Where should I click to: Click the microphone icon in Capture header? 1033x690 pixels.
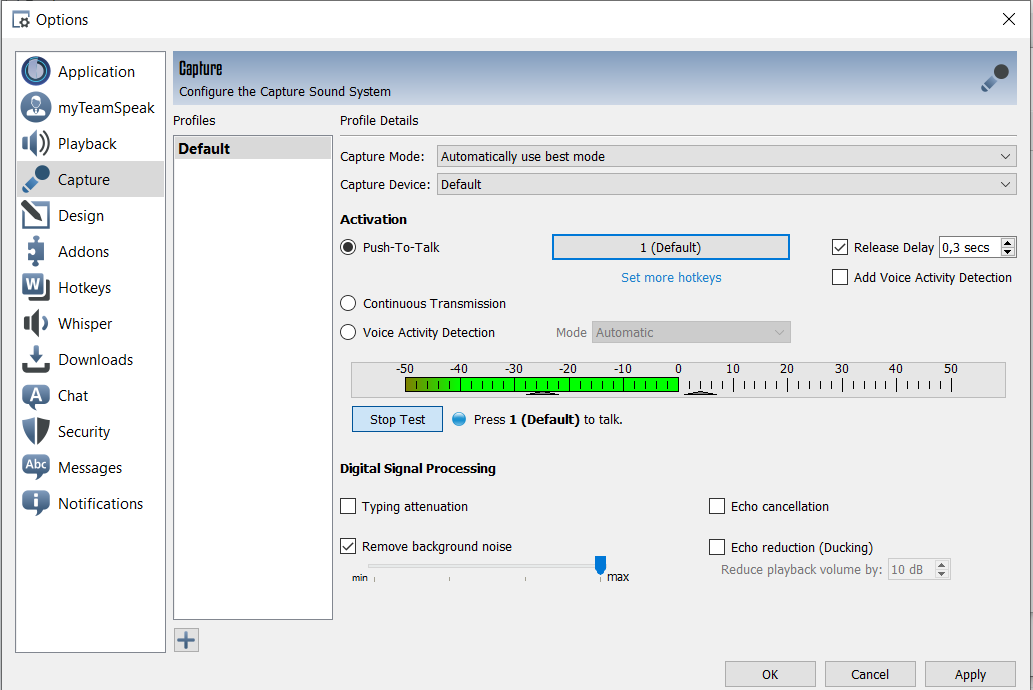point(995,77)
